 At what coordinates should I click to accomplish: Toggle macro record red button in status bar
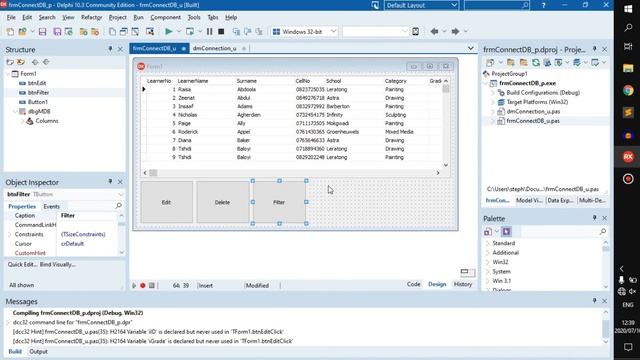point(142,285)
